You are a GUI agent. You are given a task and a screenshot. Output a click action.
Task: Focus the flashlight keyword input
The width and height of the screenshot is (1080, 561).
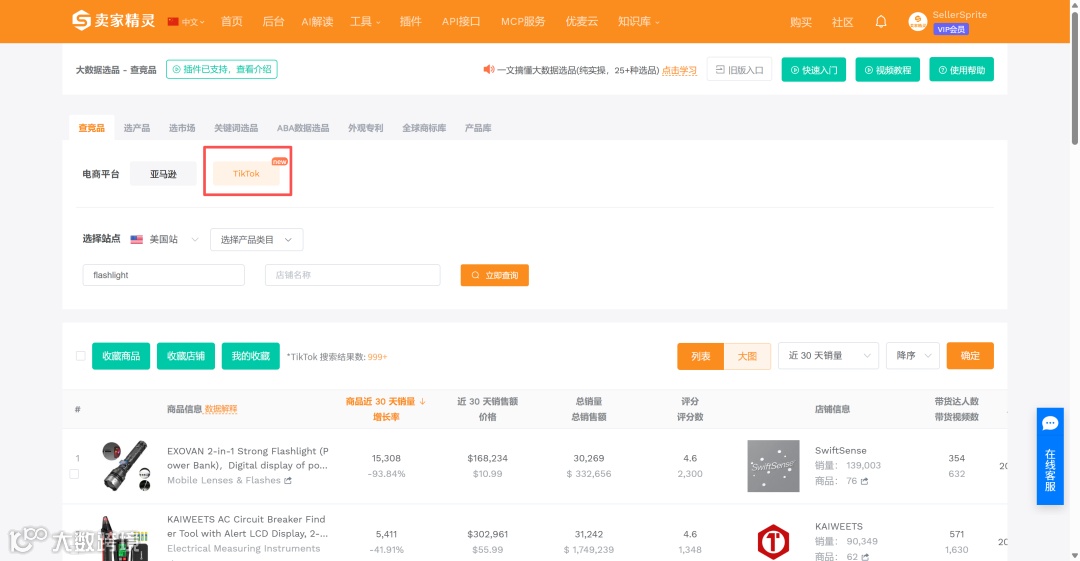pos(163,275)
